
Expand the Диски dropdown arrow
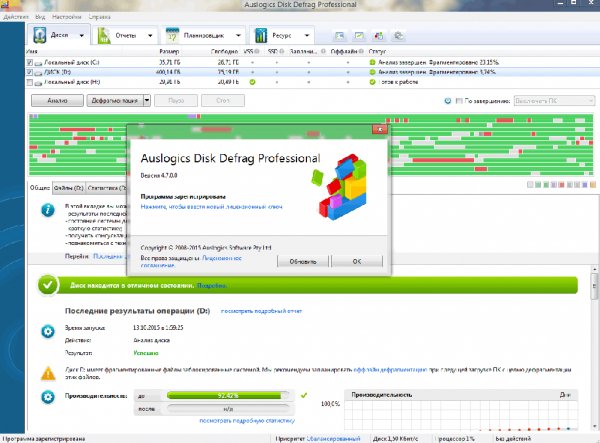(x=82, y=36)
